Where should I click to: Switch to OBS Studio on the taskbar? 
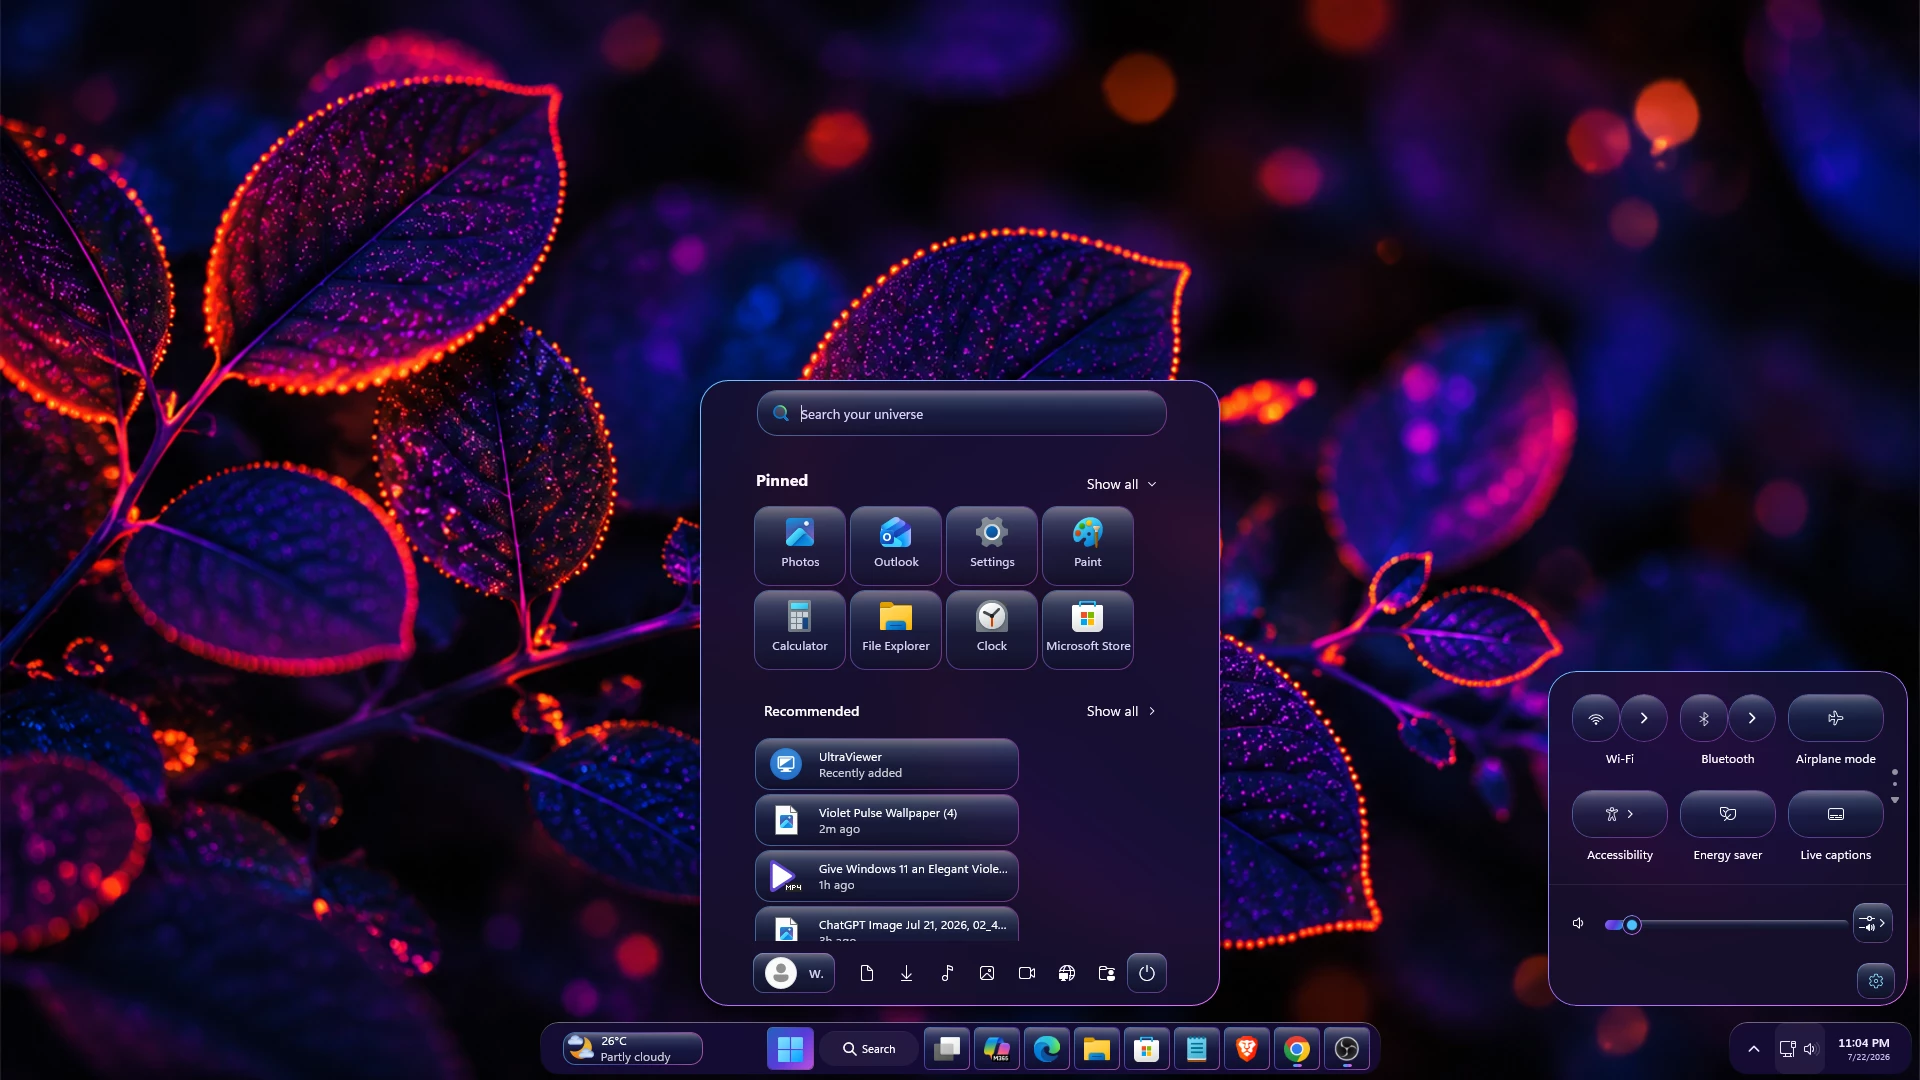tap(1347, 1049)
